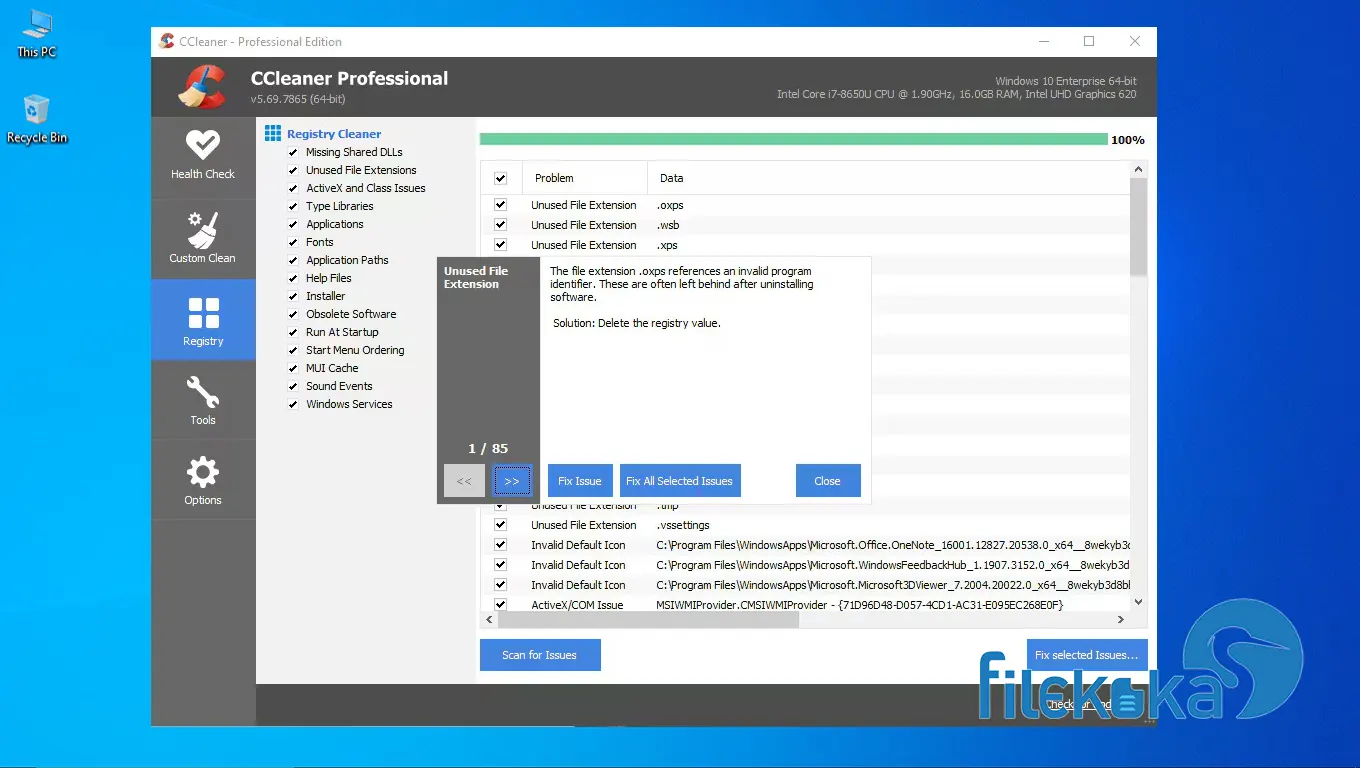Select the MSIWMIProvider data entry
Screen dimensions: 1360x768
859,605
